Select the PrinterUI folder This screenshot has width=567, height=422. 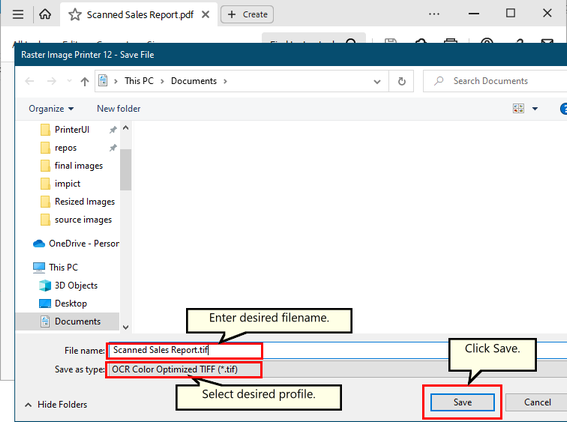72,129
